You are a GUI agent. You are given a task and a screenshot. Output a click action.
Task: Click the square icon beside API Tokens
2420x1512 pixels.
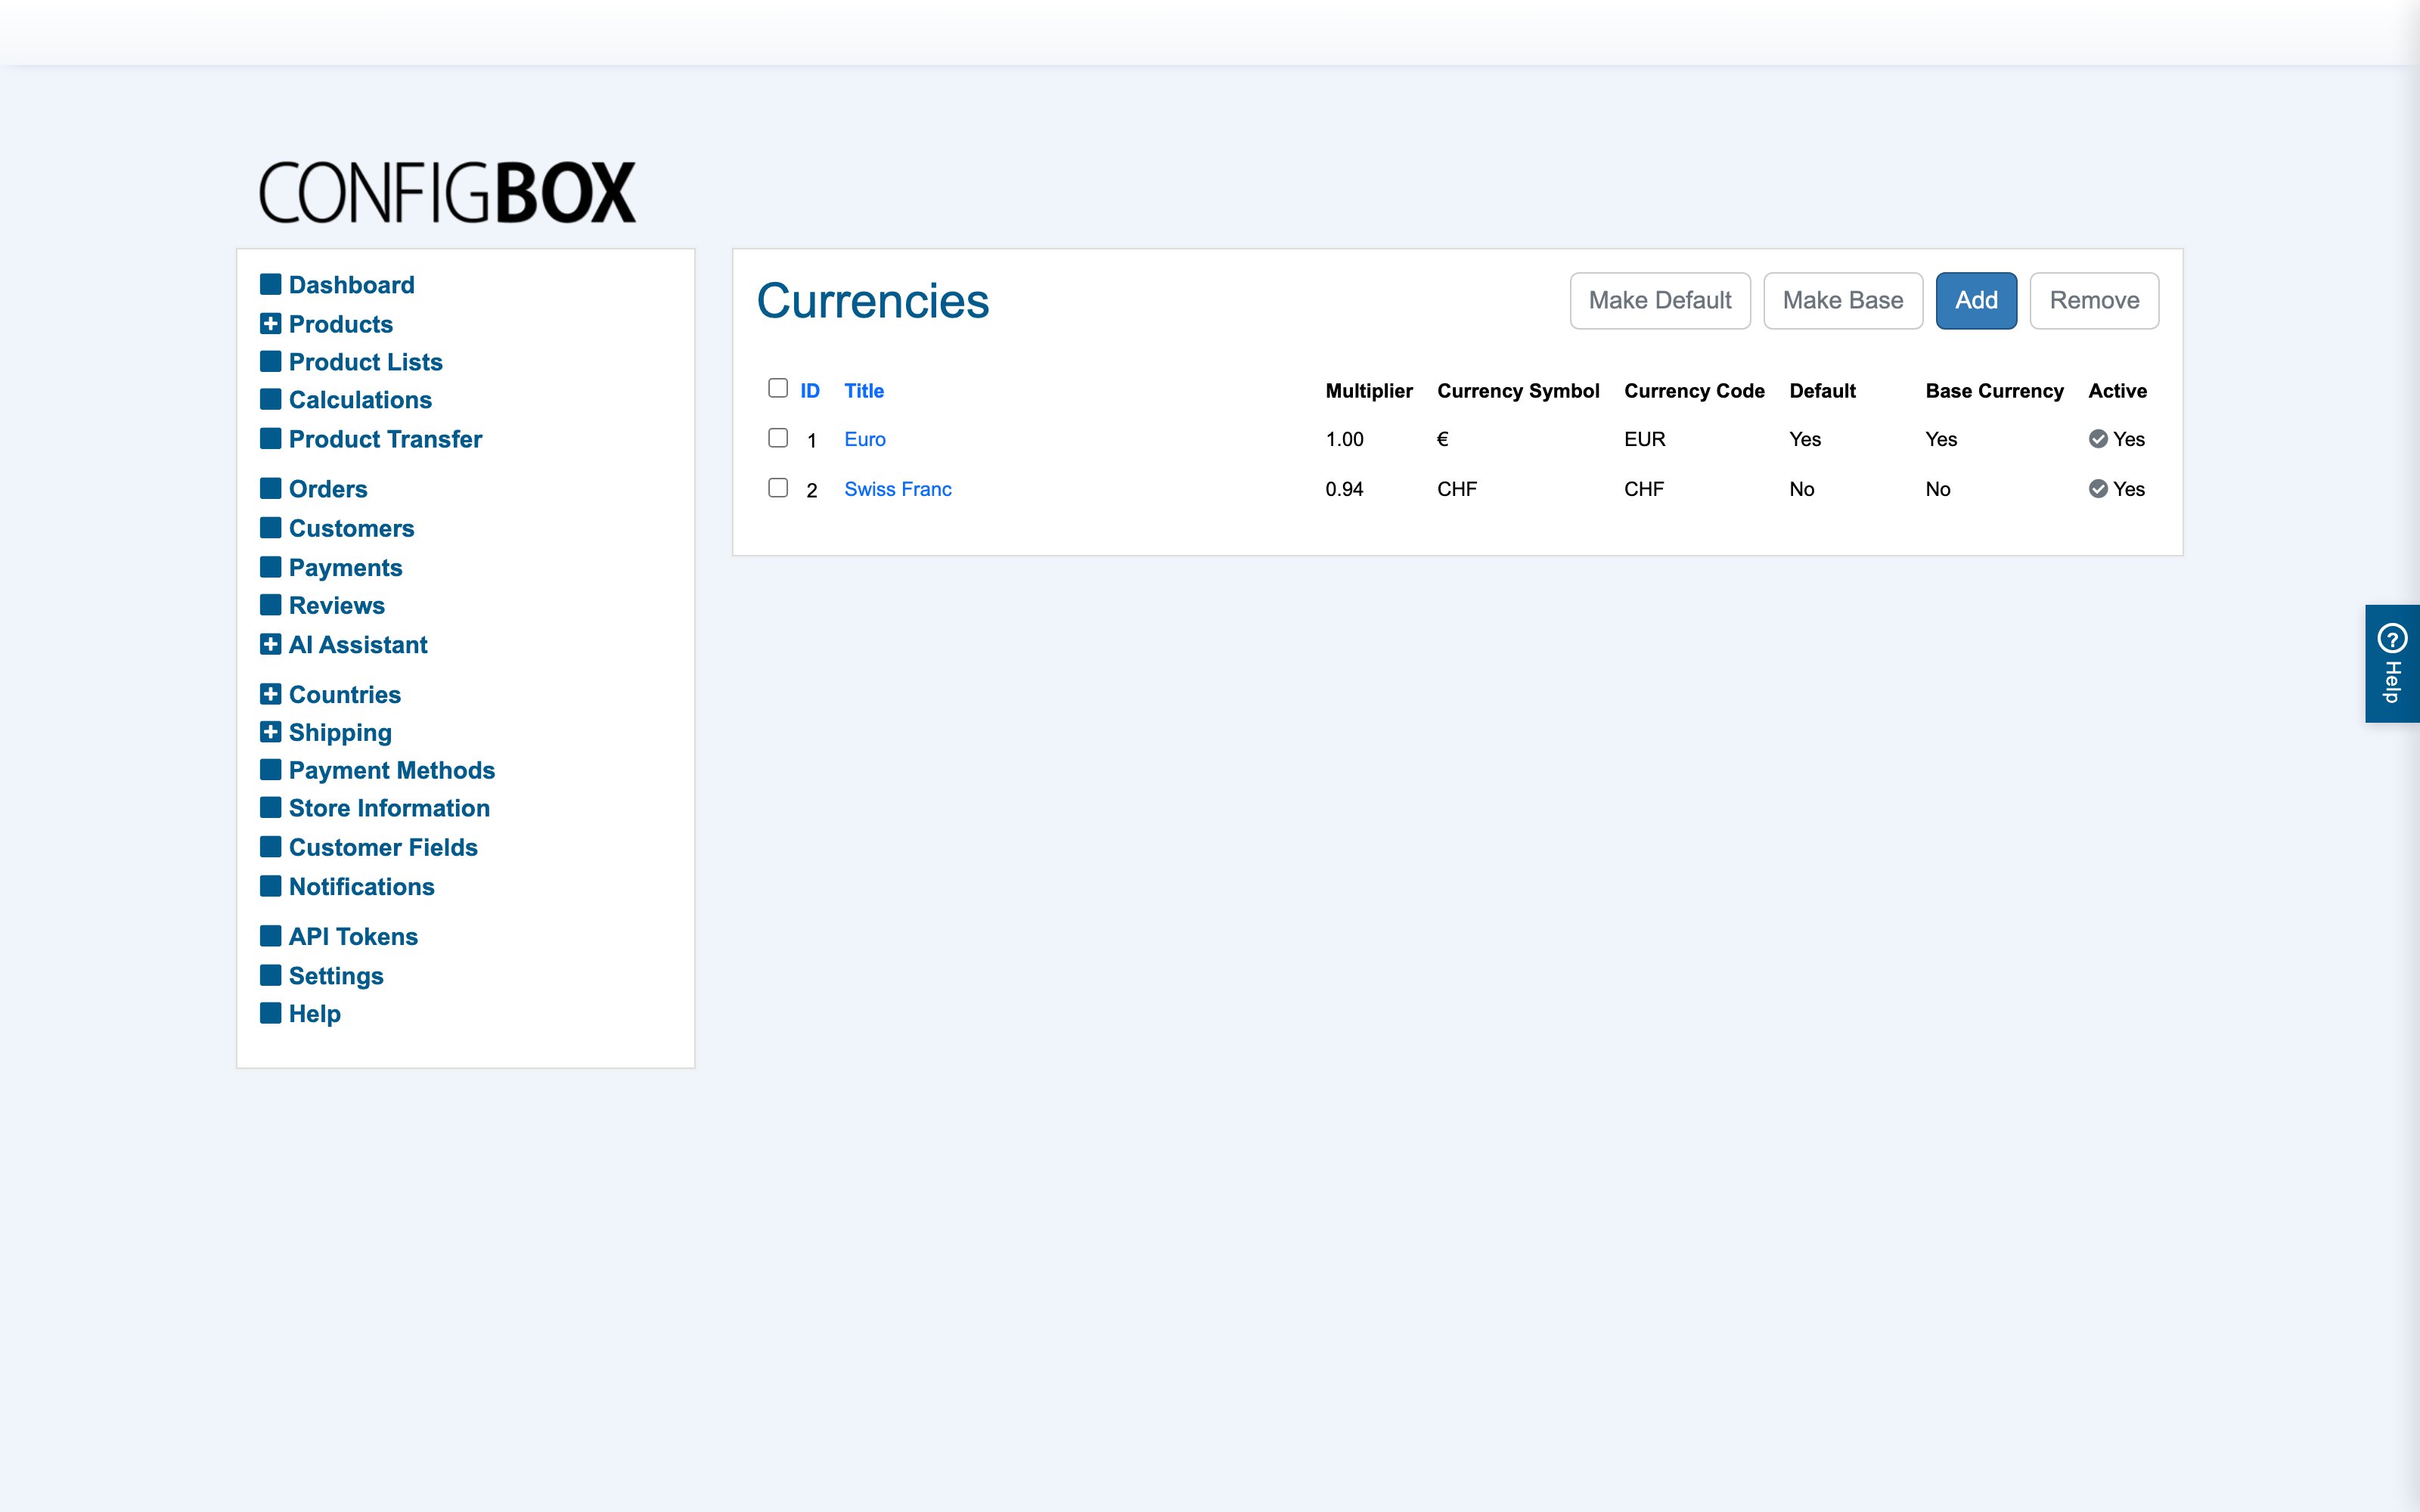coord(270,936)
